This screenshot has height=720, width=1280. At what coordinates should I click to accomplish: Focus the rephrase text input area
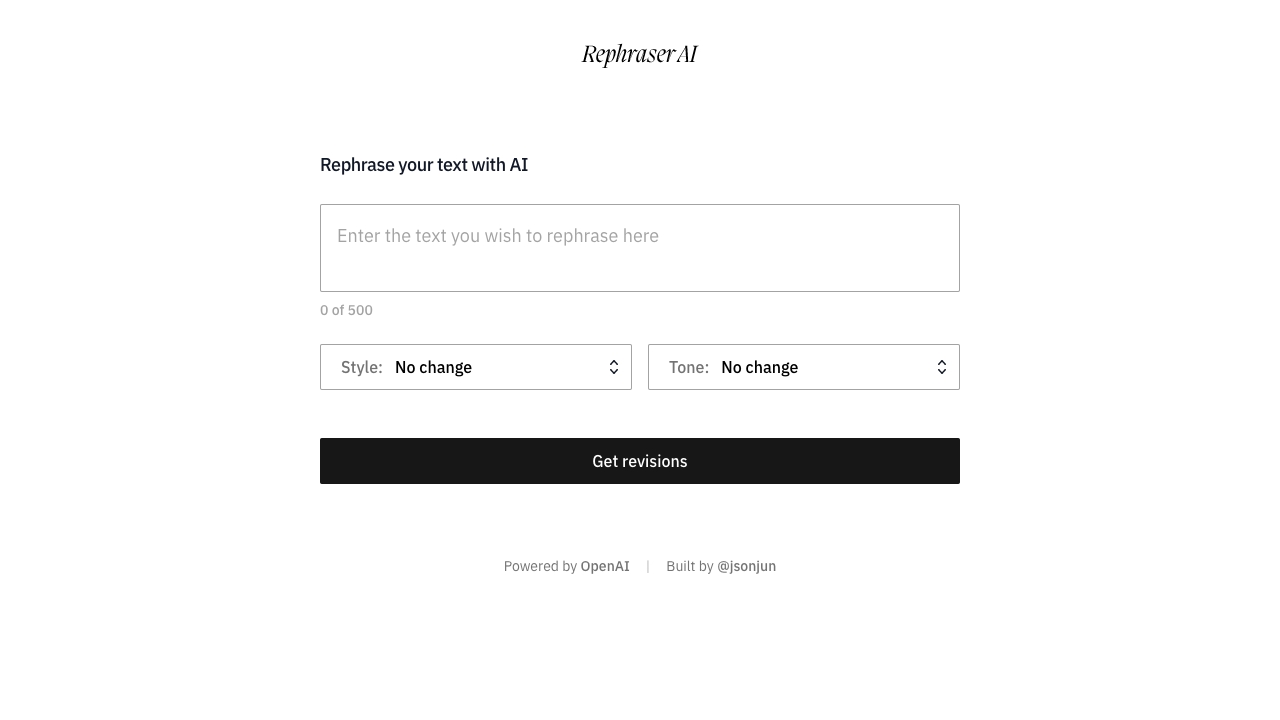click(x=640, y=248)
